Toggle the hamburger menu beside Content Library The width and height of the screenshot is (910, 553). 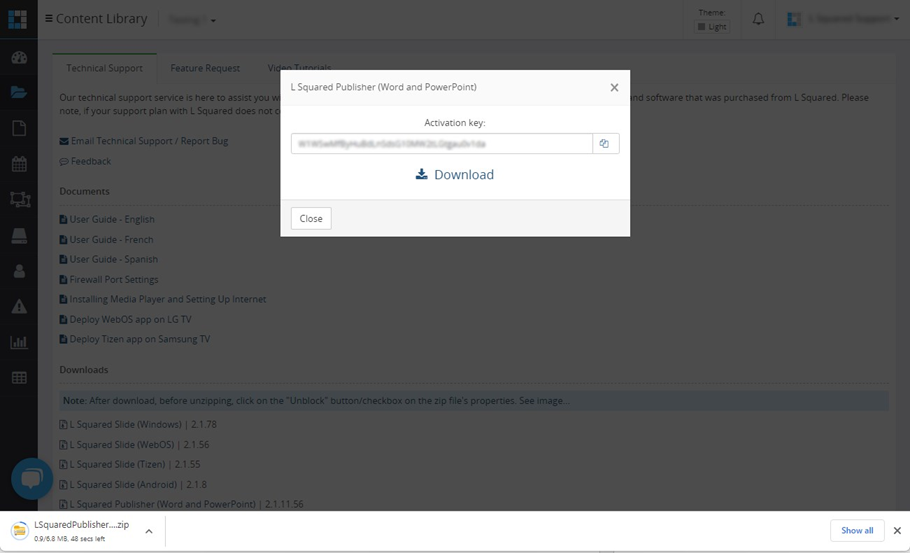click(49, 19)
